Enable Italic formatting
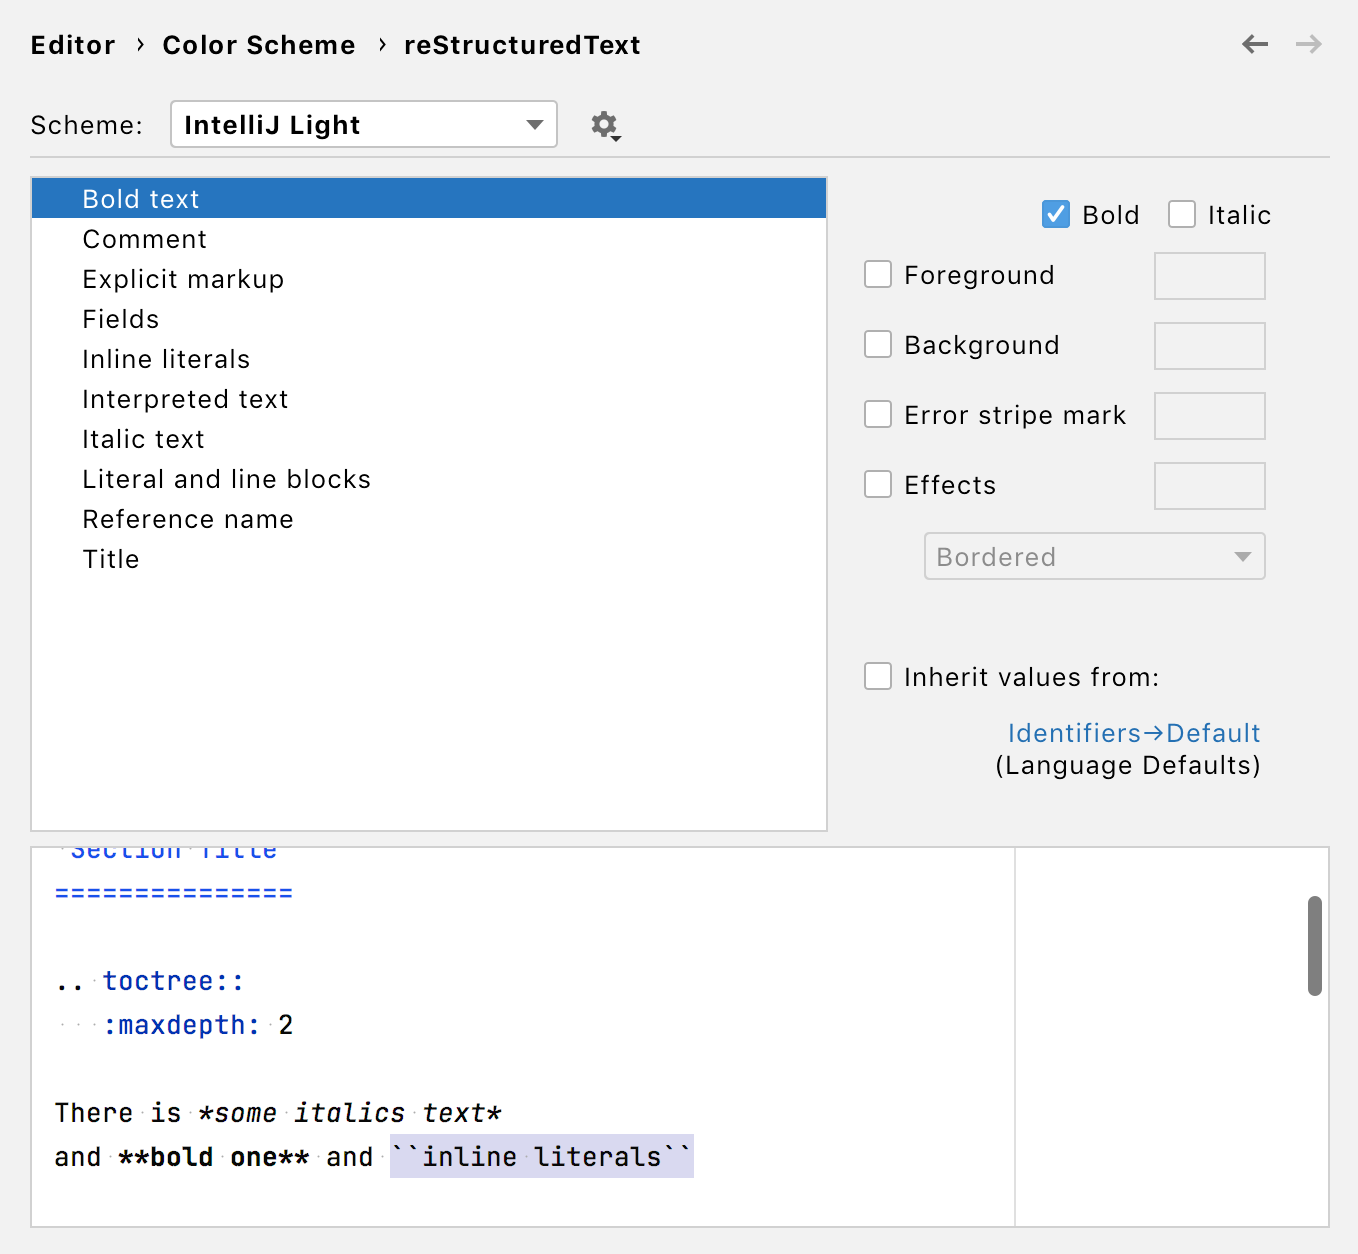This screenshot has height=1254, width=1358. click(x=1182, y=214)
